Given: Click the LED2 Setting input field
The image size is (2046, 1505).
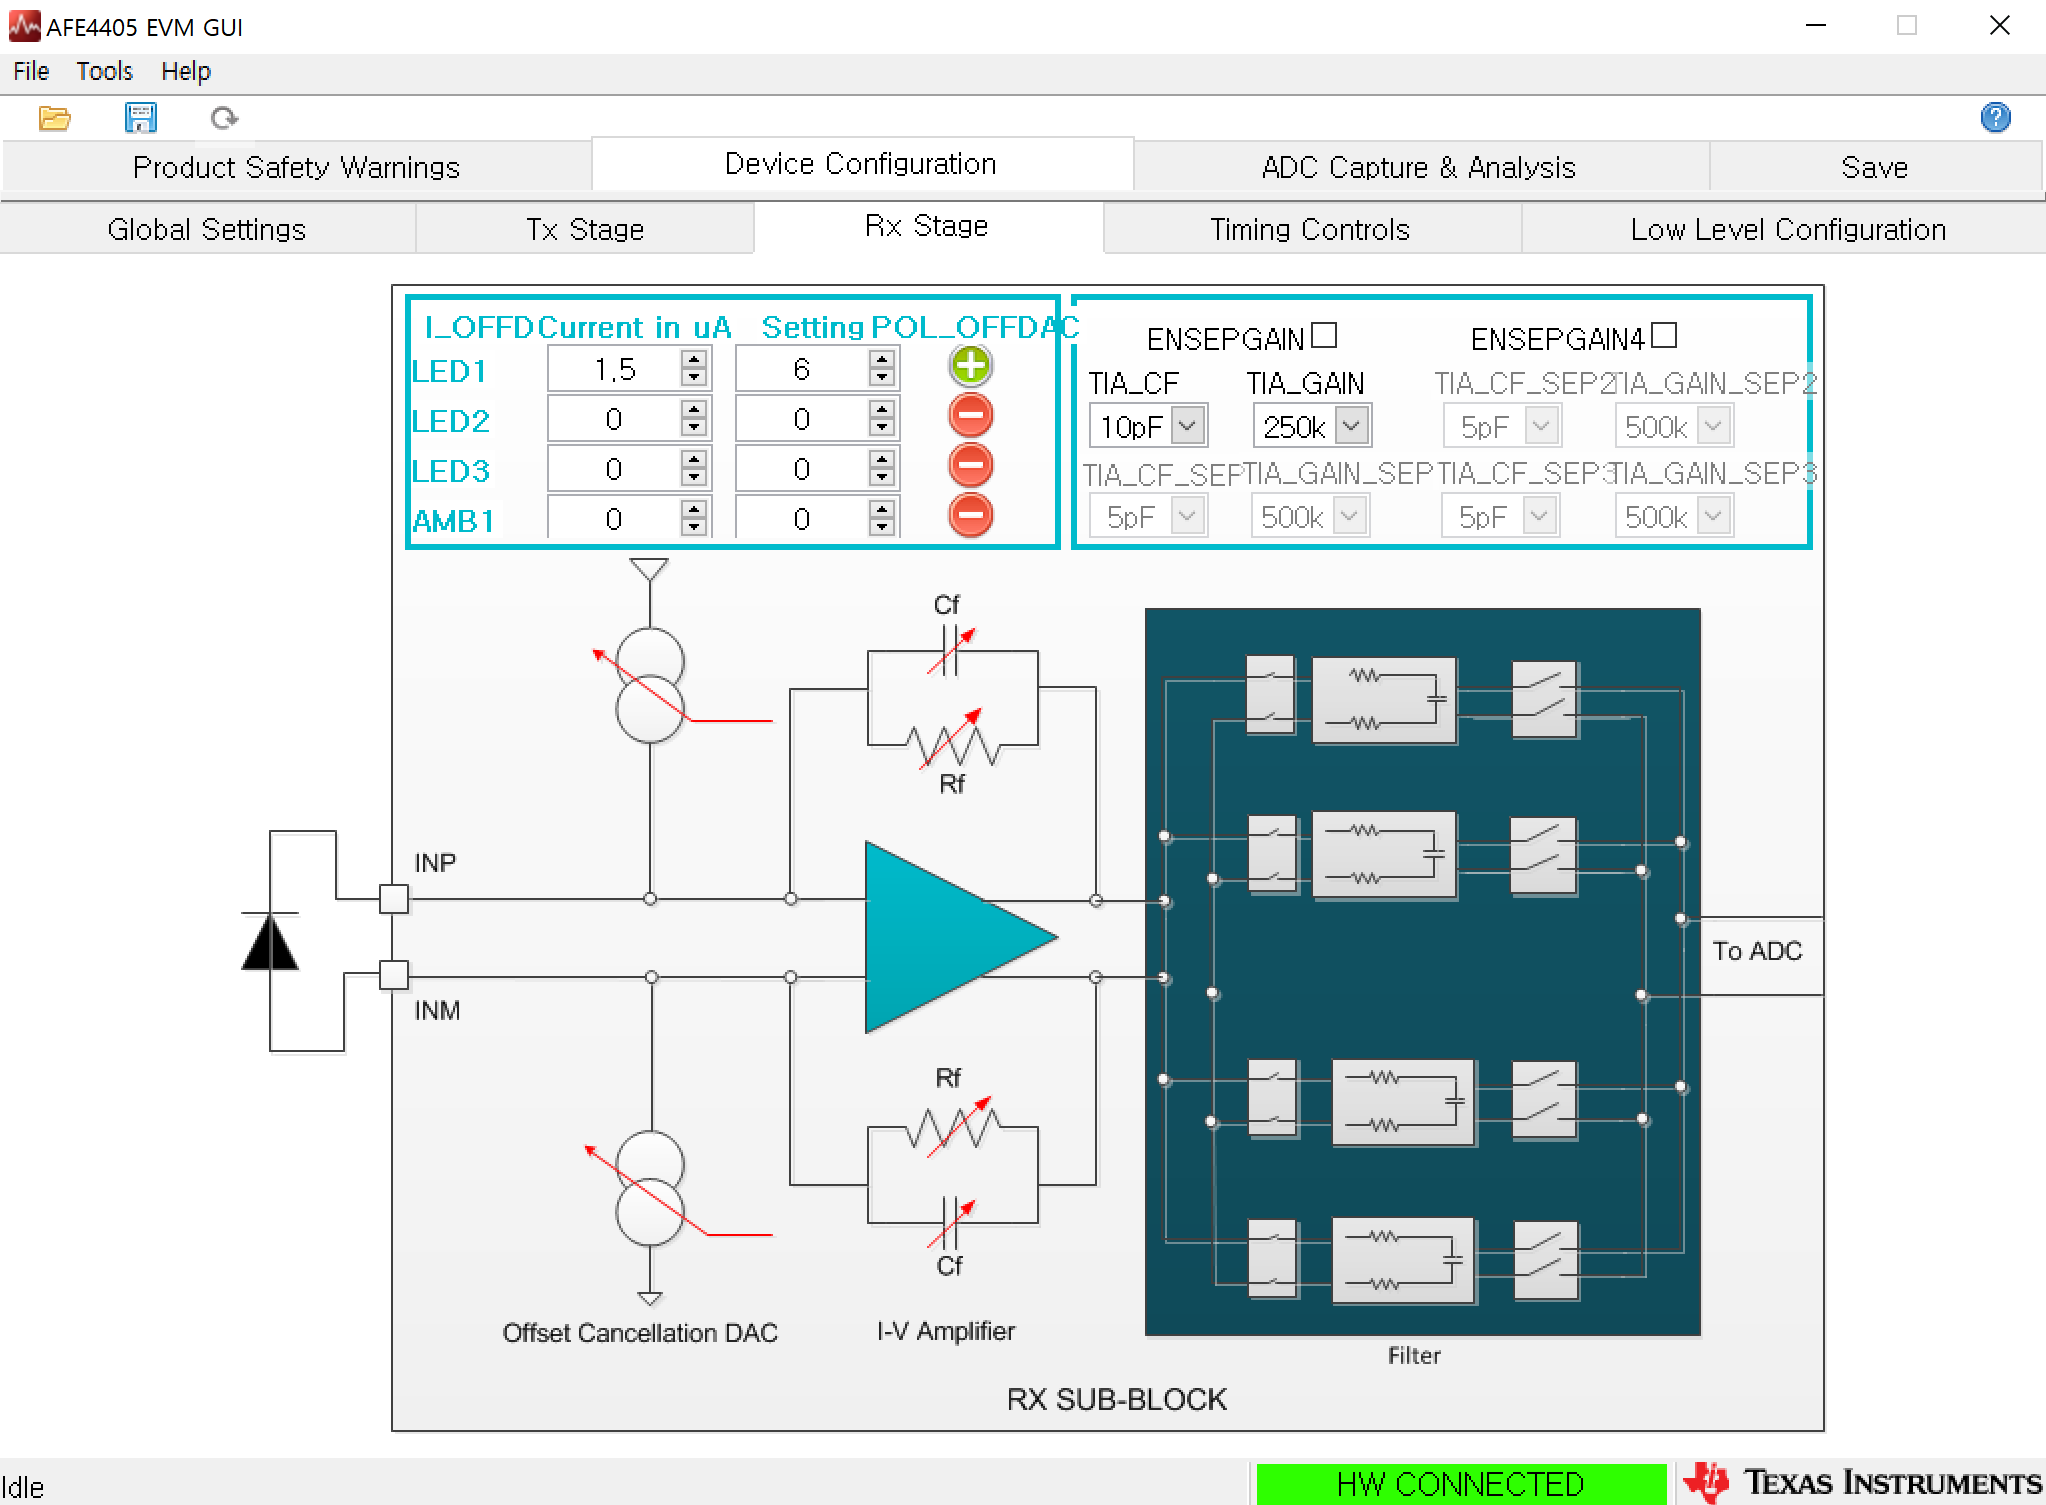Looking at the screenshot, I should point(801,419).
